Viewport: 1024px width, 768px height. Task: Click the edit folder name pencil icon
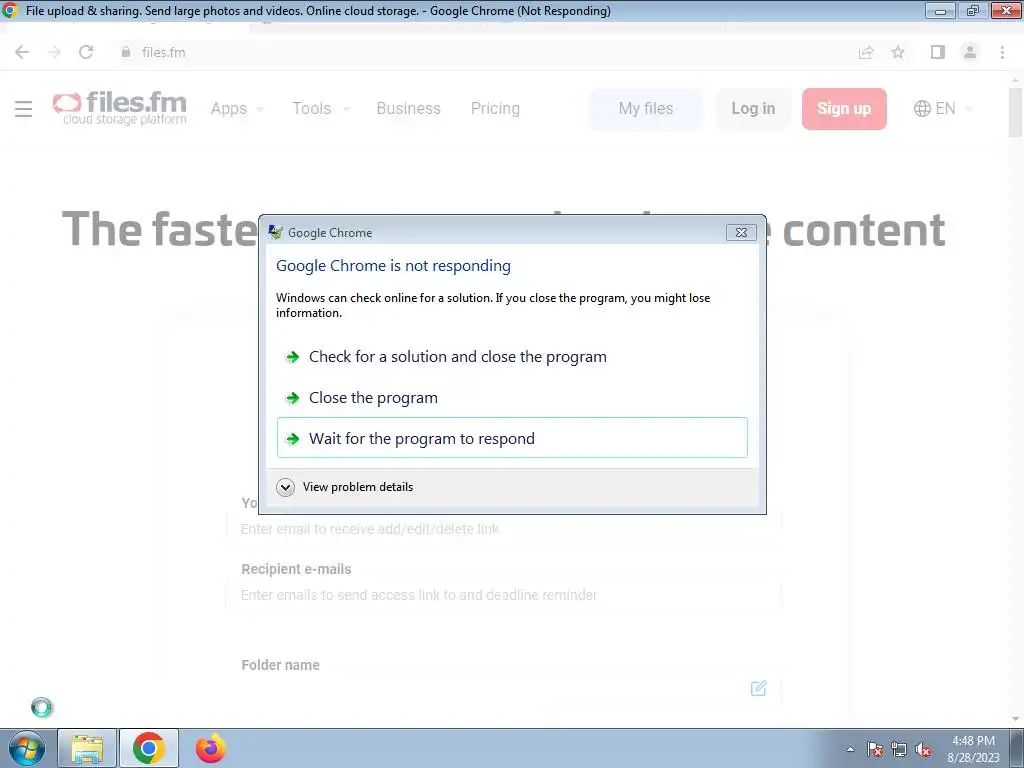[x=758, y=688]
